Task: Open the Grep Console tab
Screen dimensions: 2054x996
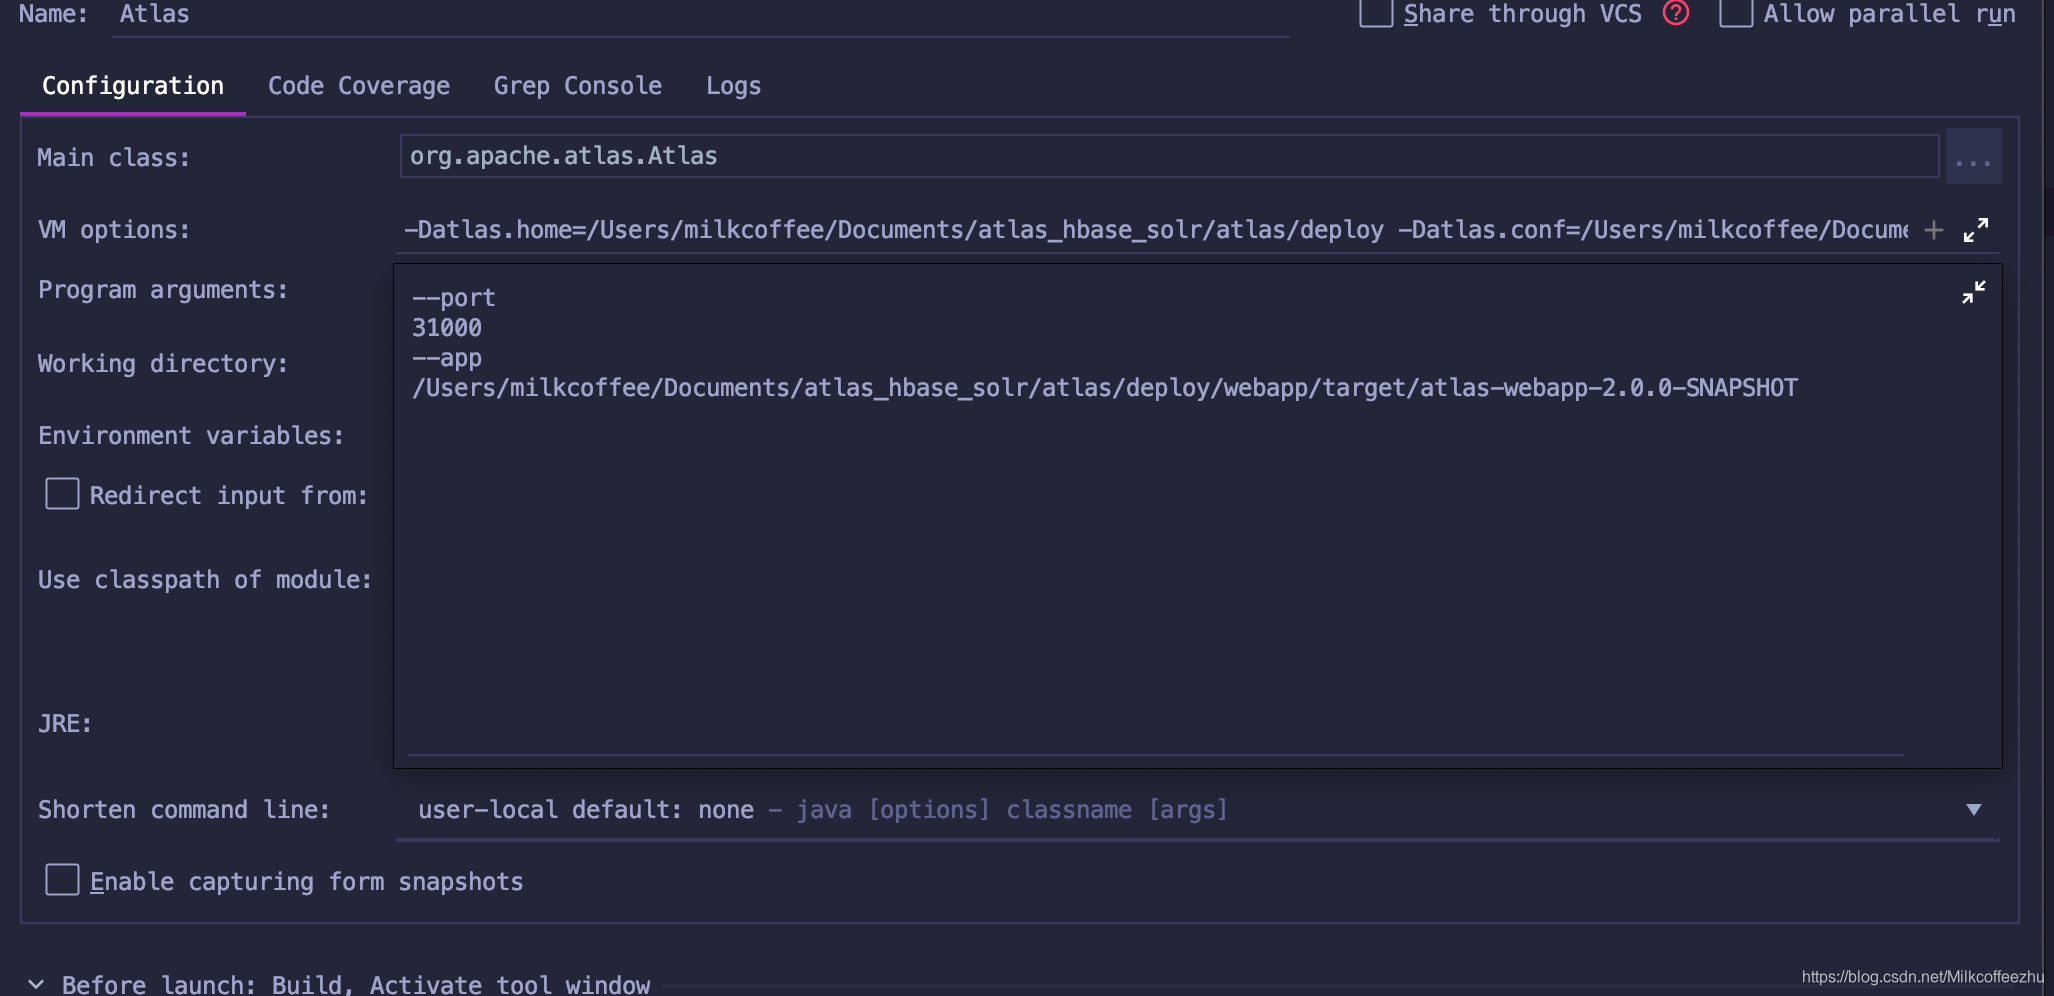Action: [x=578, y=86]
